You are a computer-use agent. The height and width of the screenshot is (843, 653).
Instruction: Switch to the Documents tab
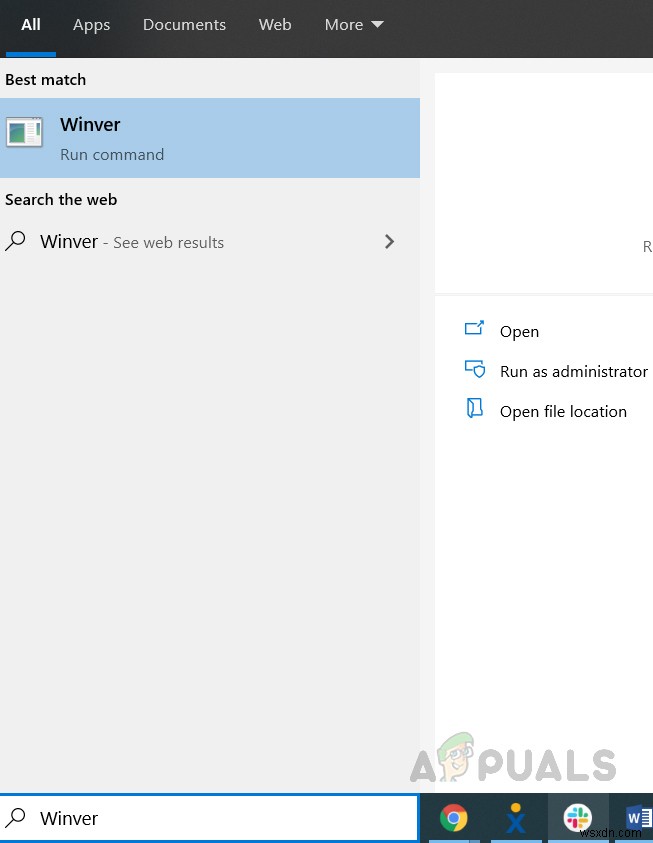(184, 24)
